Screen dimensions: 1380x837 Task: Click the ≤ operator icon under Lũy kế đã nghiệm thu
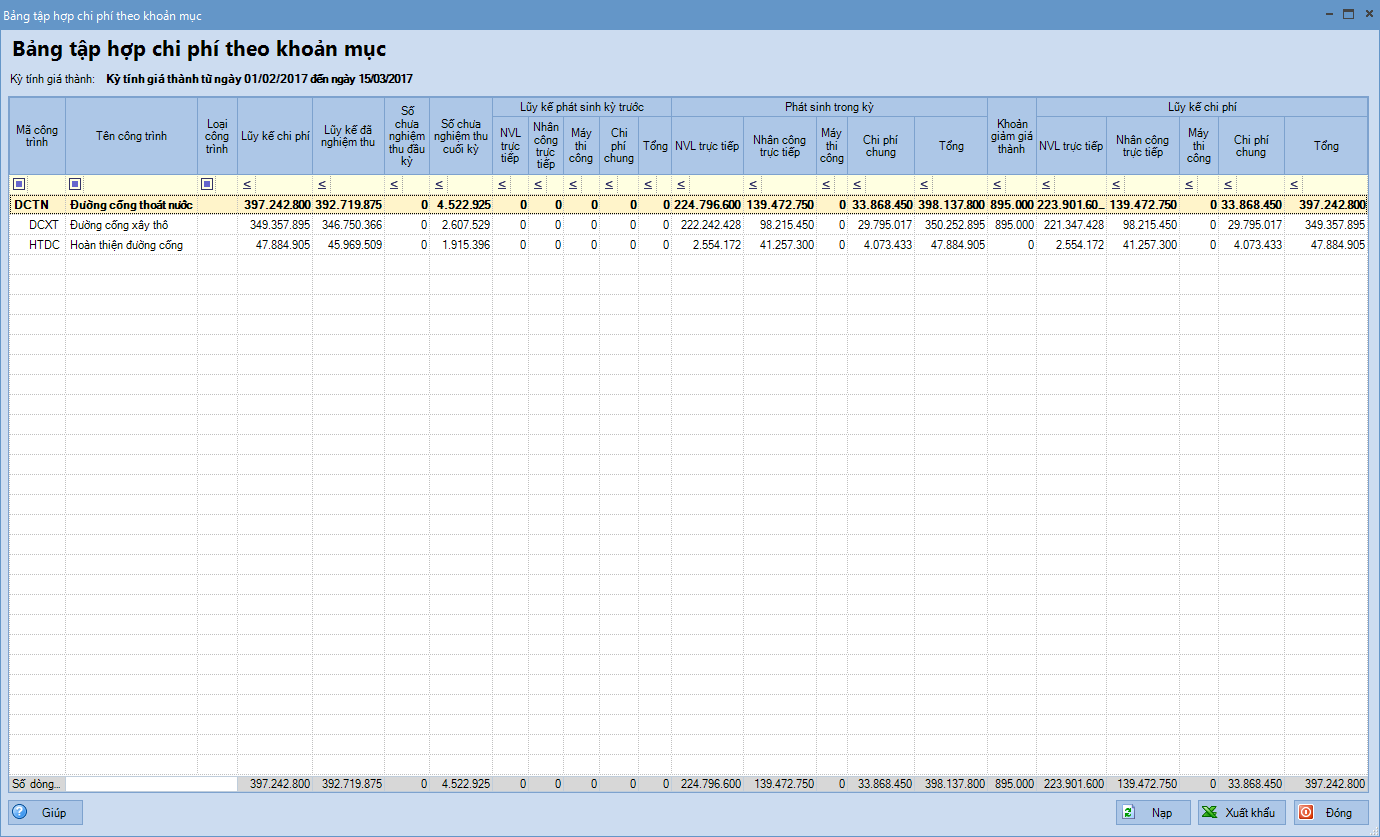322,184
